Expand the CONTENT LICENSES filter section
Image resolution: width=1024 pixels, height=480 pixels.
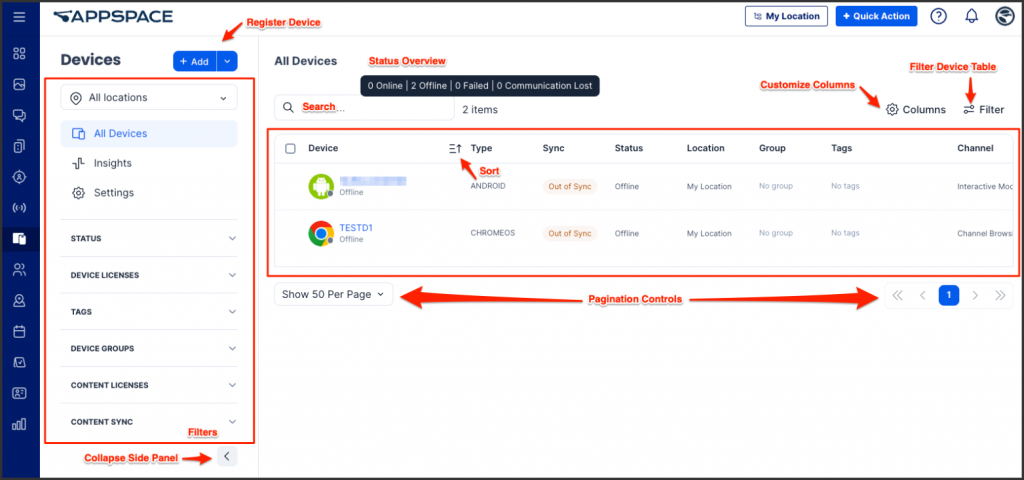(x=153, y=385)
